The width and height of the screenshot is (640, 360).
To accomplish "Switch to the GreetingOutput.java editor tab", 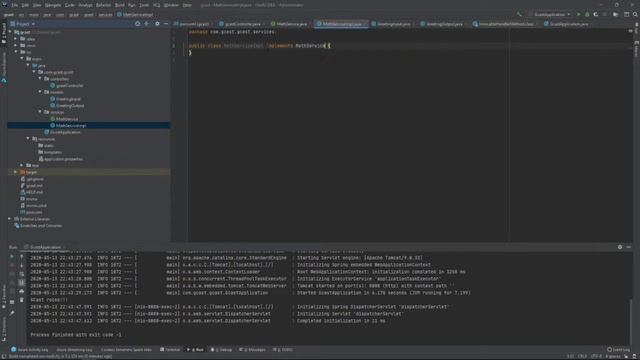I will pos(442,24).
